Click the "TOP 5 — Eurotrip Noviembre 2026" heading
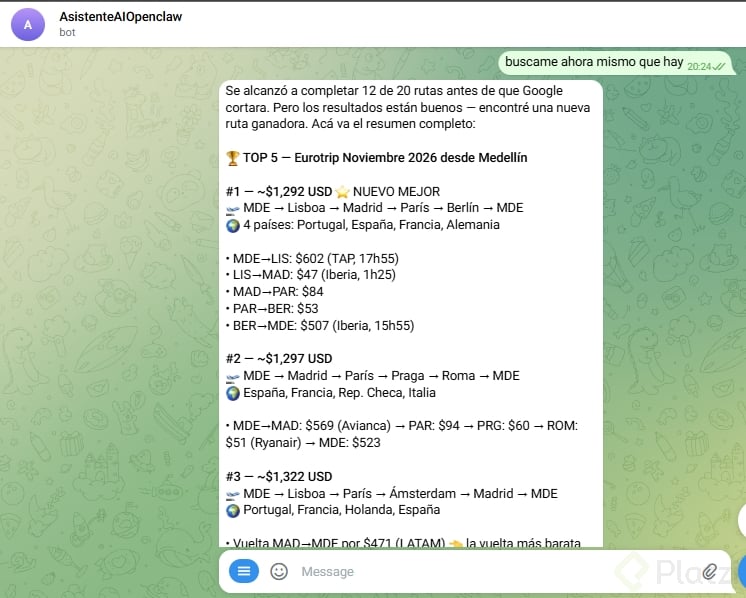This screenshot has width=746, height=598. pos(385,158)
